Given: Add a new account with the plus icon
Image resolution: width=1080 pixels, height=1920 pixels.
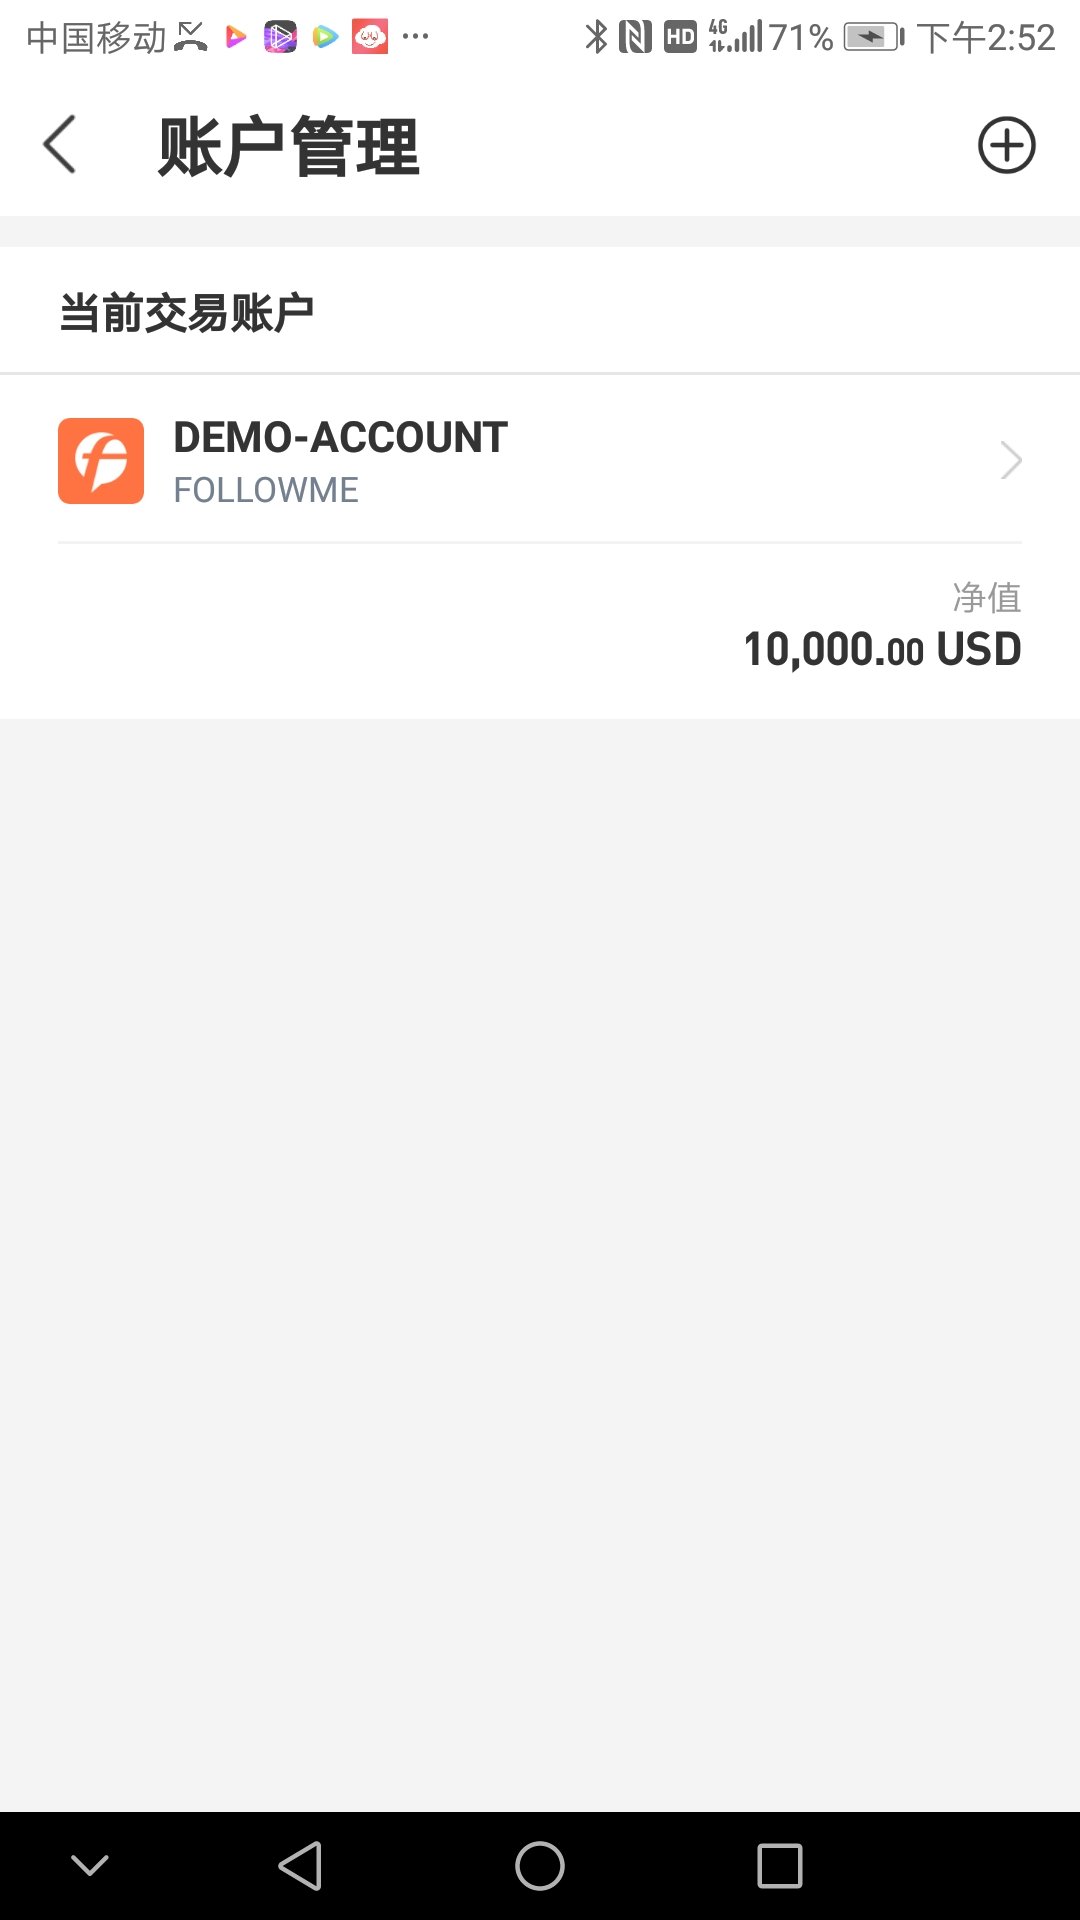Looking at the screenshot, I should click(x=1006, y=145).
